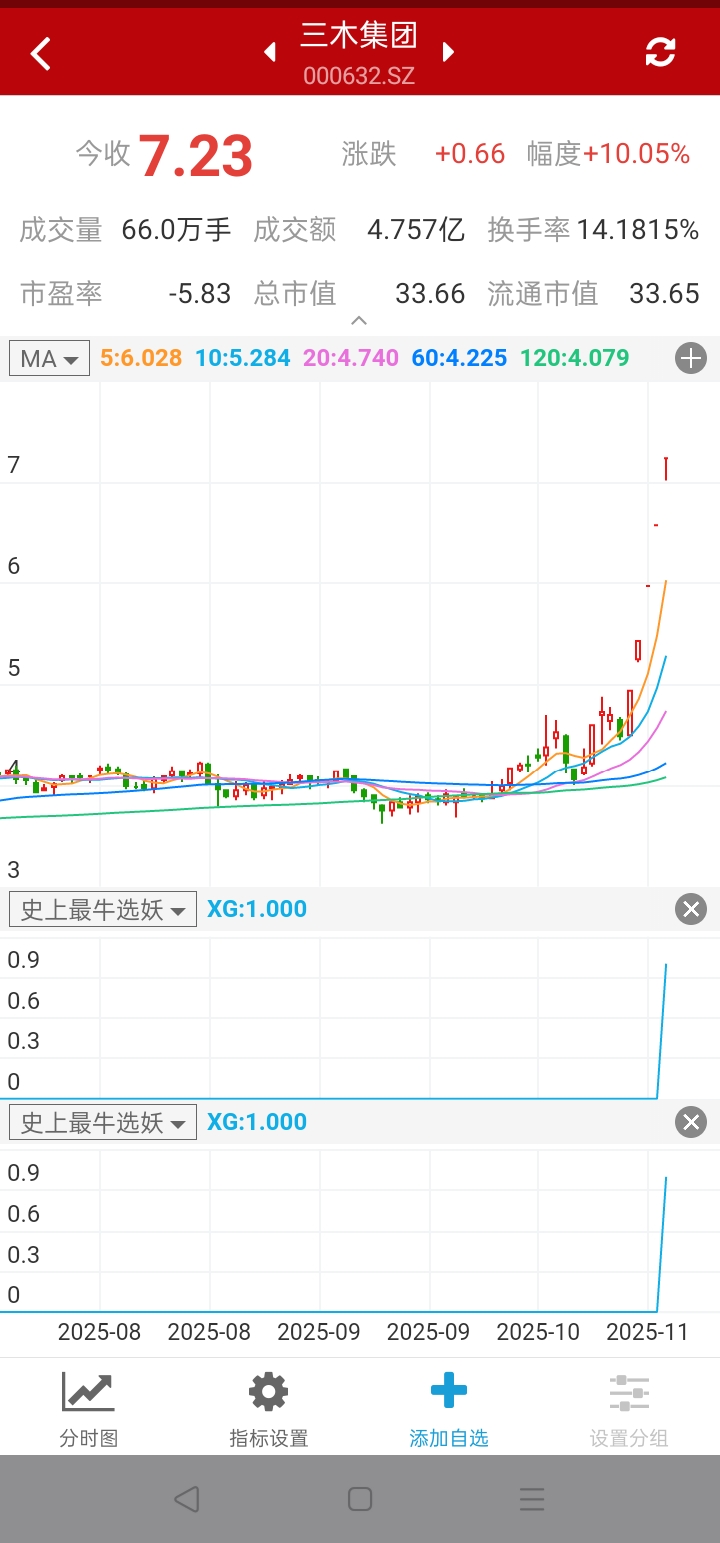720x1543 pixels.
Task: Collapse quote details with chevron arrow
Action: (x=359, y=321)
